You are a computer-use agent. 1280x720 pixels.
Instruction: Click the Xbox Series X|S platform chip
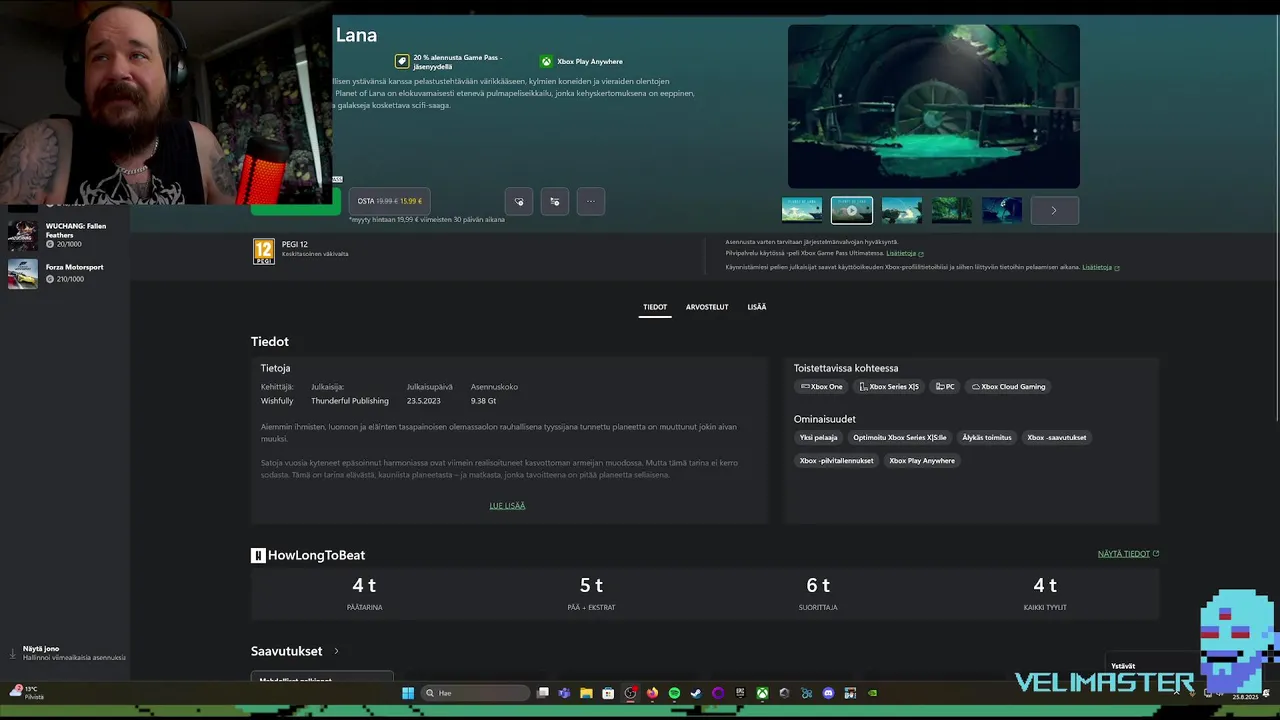[x=889, y=387]
